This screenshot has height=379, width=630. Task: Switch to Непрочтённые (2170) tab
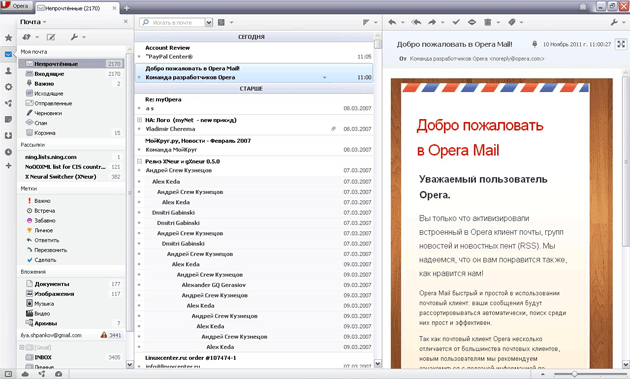(x=77, y=8)
